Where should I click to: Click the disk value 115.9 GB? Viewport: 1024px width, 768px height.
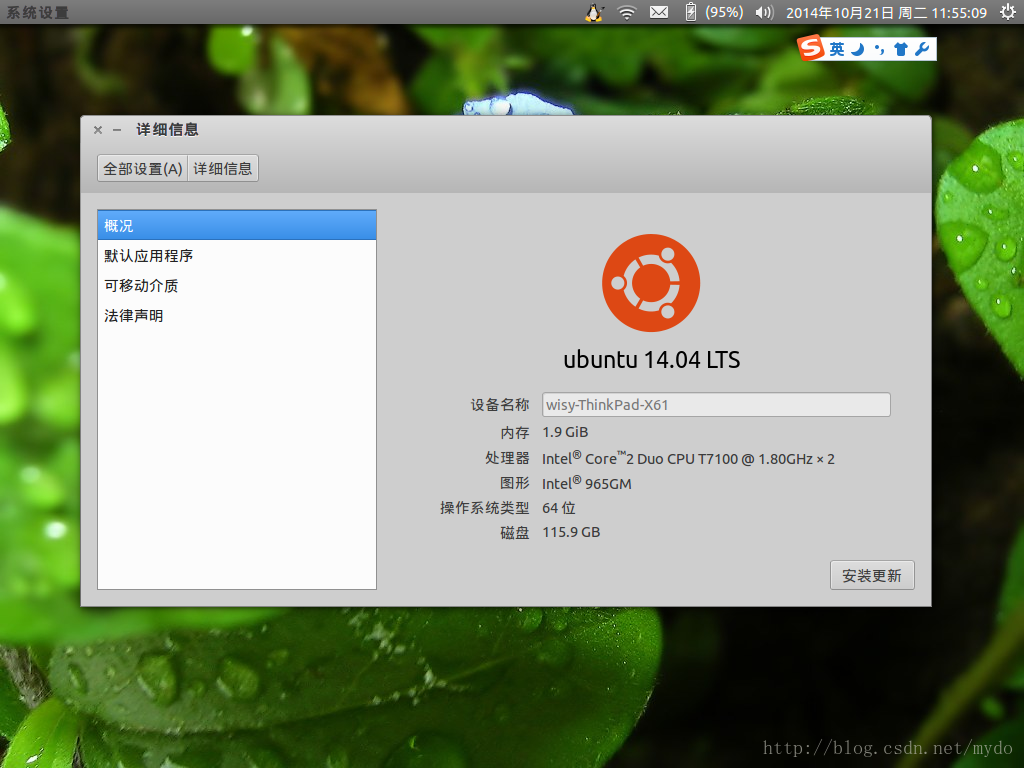click(x=571, y=532)
